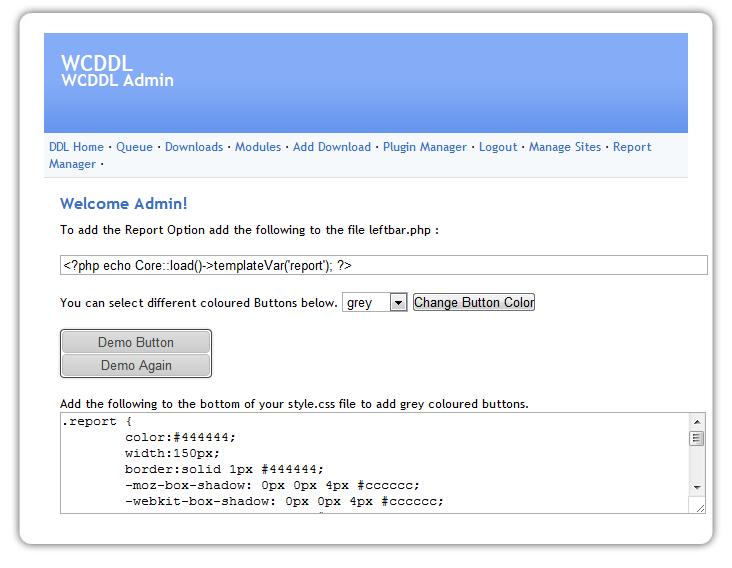
Task: Focus the PHP echo code input field
Action: [384, 265]
